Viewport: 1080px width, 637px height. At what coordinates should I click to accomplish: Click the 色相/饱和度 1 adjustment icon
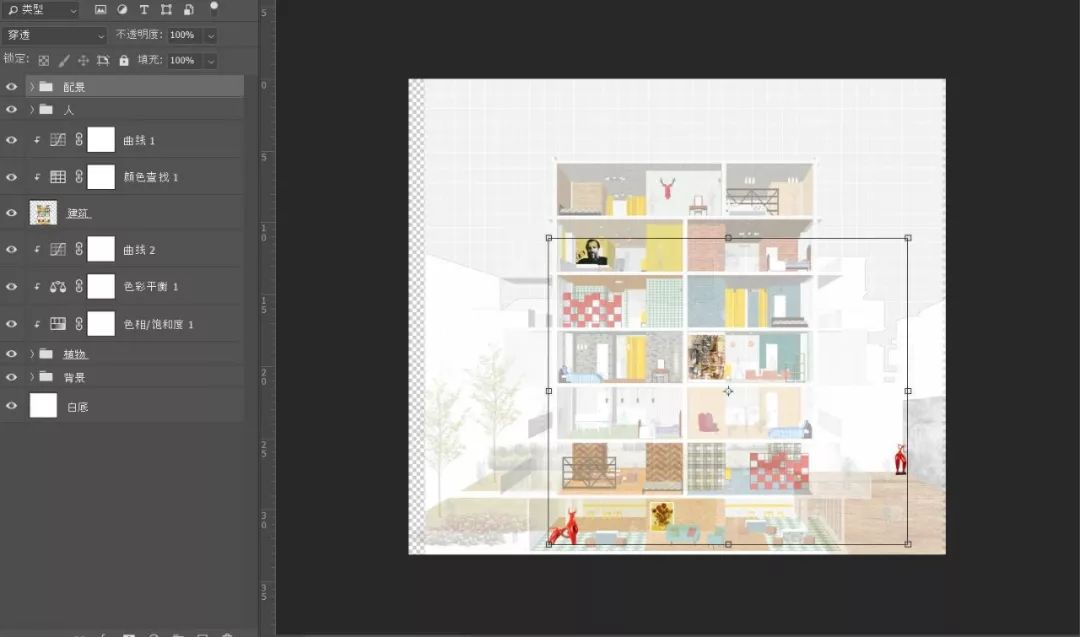[58, 324]
